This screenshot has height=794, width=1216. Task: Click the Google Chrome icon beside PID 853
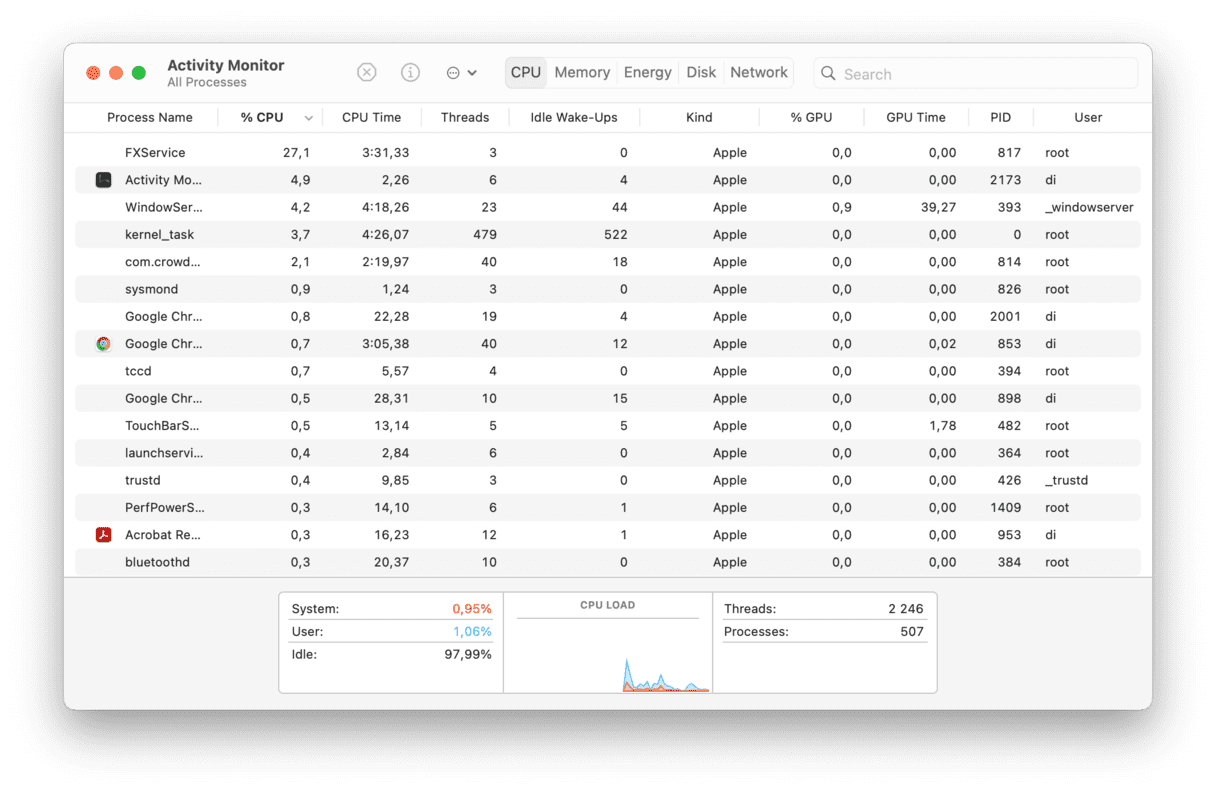point(103,344)
